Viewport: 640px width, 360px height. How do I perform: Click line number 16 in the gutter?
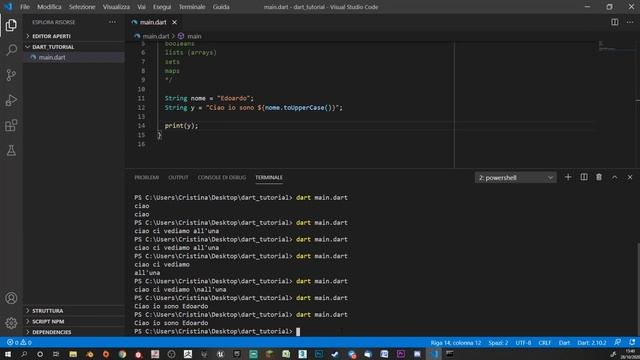141,144
